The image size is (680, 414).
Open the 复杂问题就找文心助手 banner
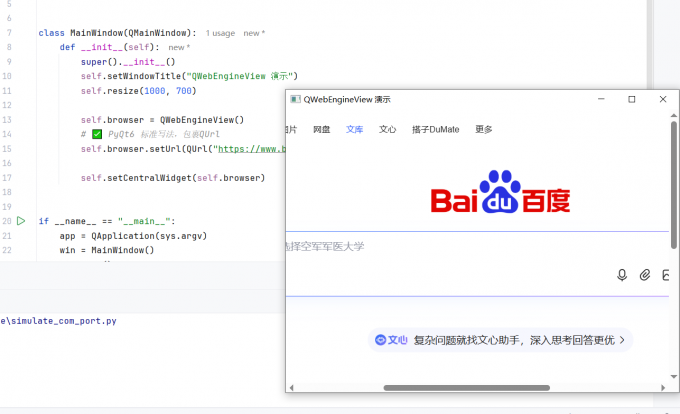[500, 340]
